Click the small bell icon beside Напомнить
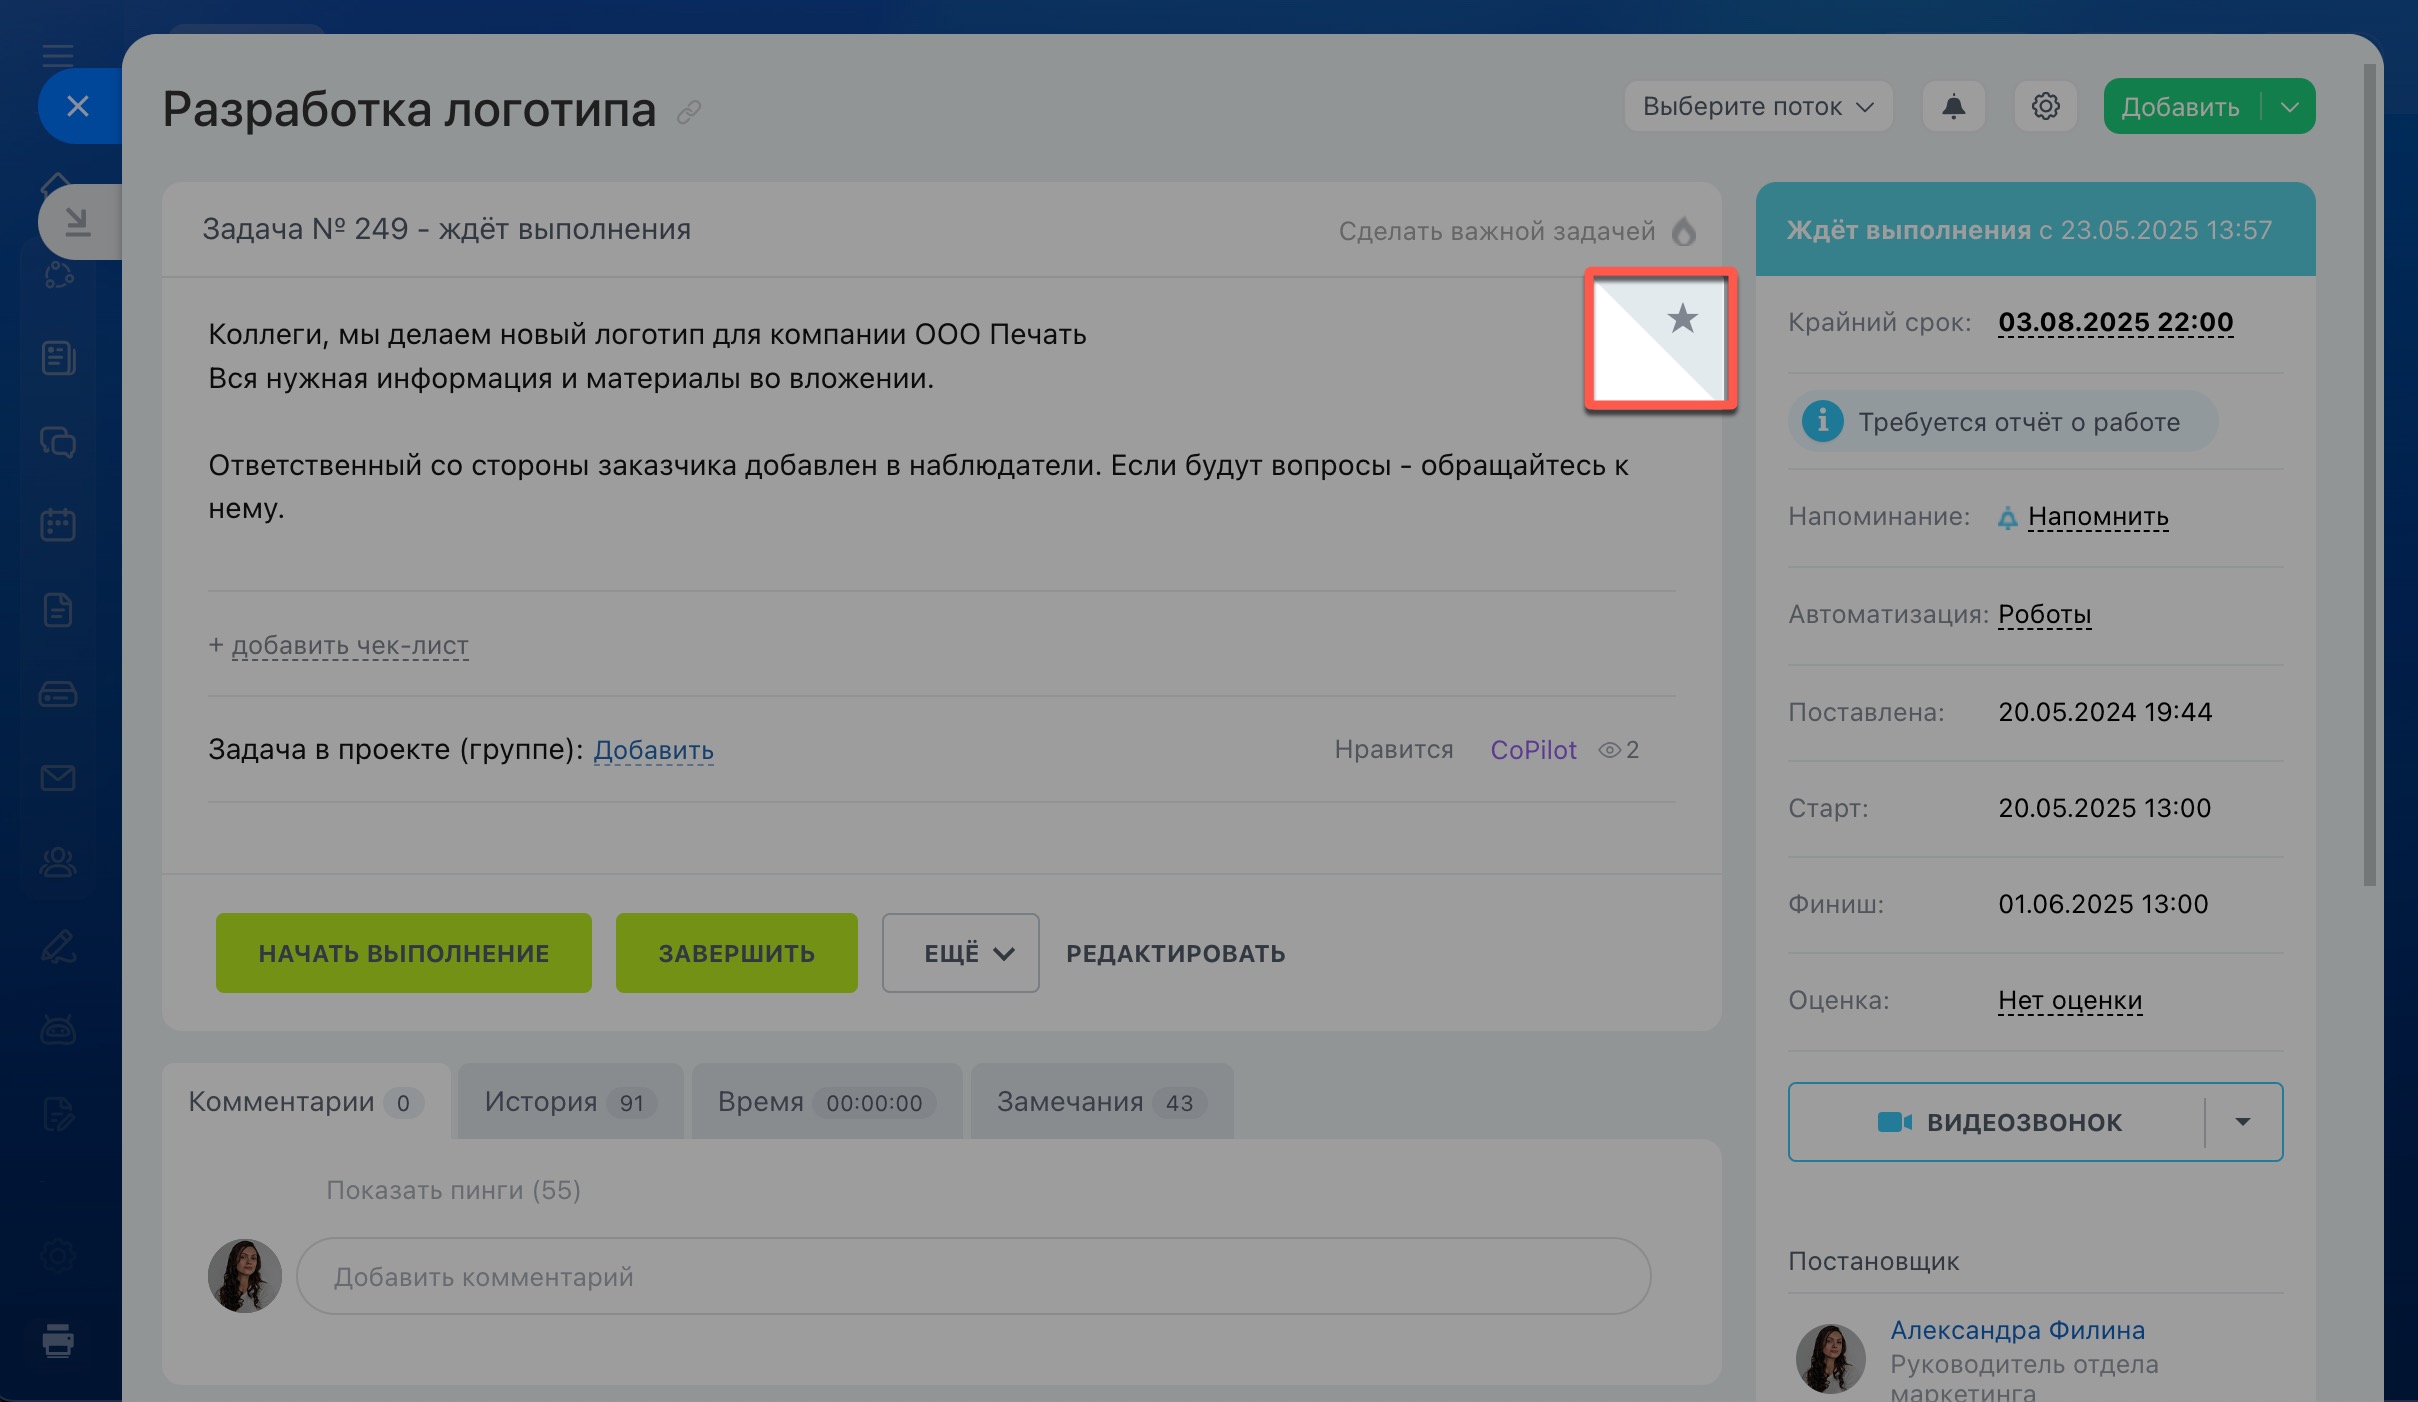The image size is (2418, 1402). tap(2007, 518)
